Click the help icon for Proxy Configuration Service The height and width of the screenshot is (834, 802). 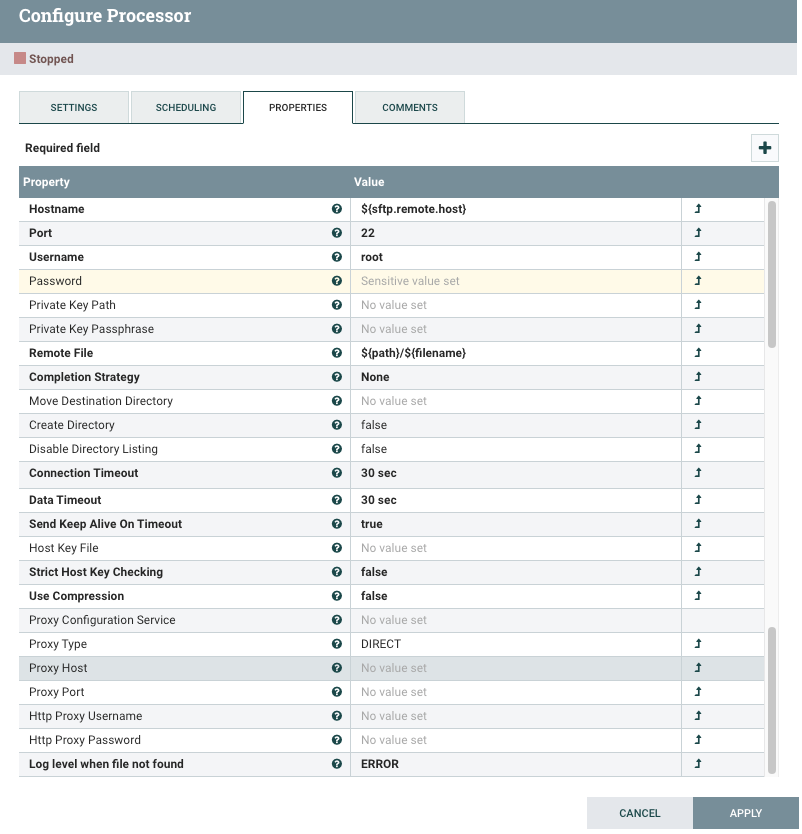click(x=337, y=620)
